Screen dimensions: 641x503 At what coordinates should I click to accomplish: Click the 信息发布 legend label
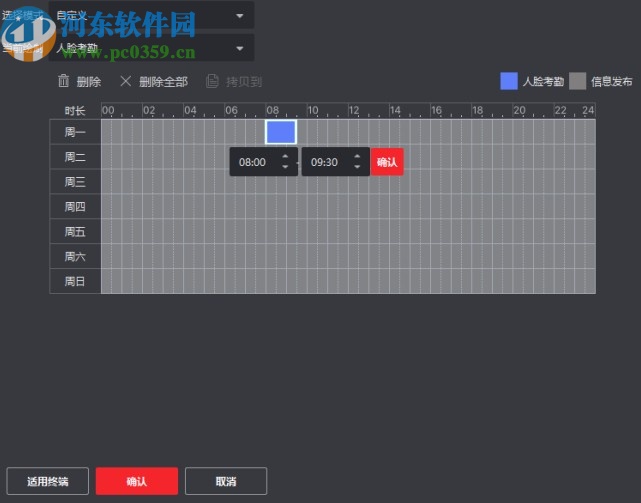pos(612,81)
